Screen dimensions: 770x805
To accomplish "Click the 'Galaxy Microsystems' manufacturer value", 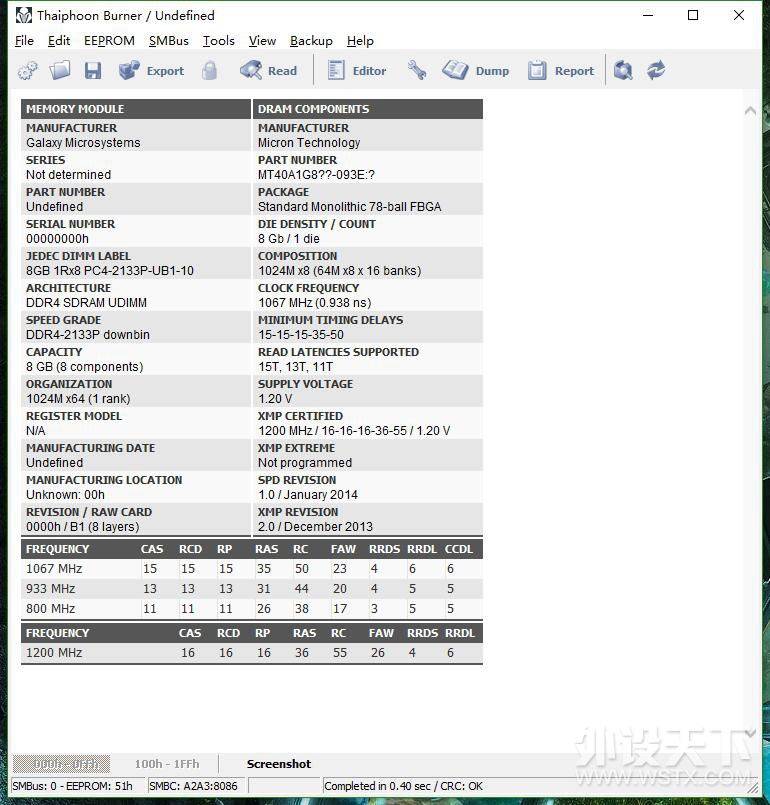I will coord(83,143).
